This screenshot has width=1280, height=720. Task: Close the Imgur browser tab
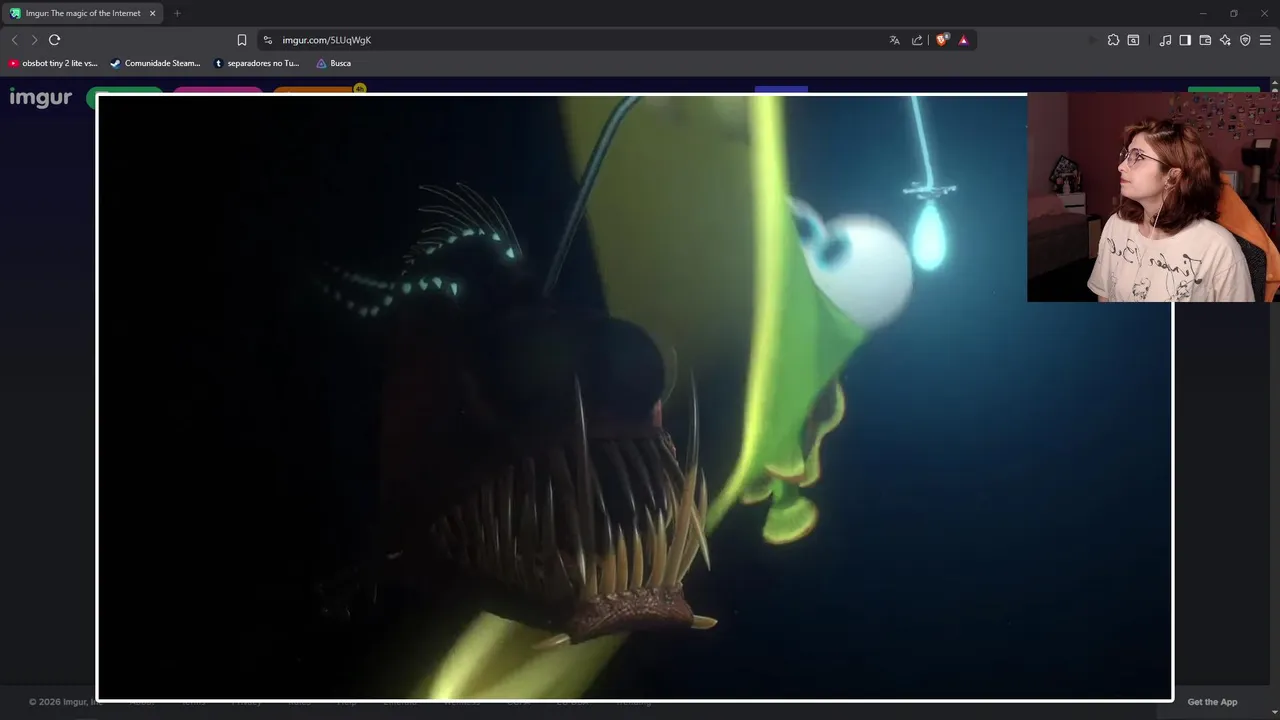(153, 13)
